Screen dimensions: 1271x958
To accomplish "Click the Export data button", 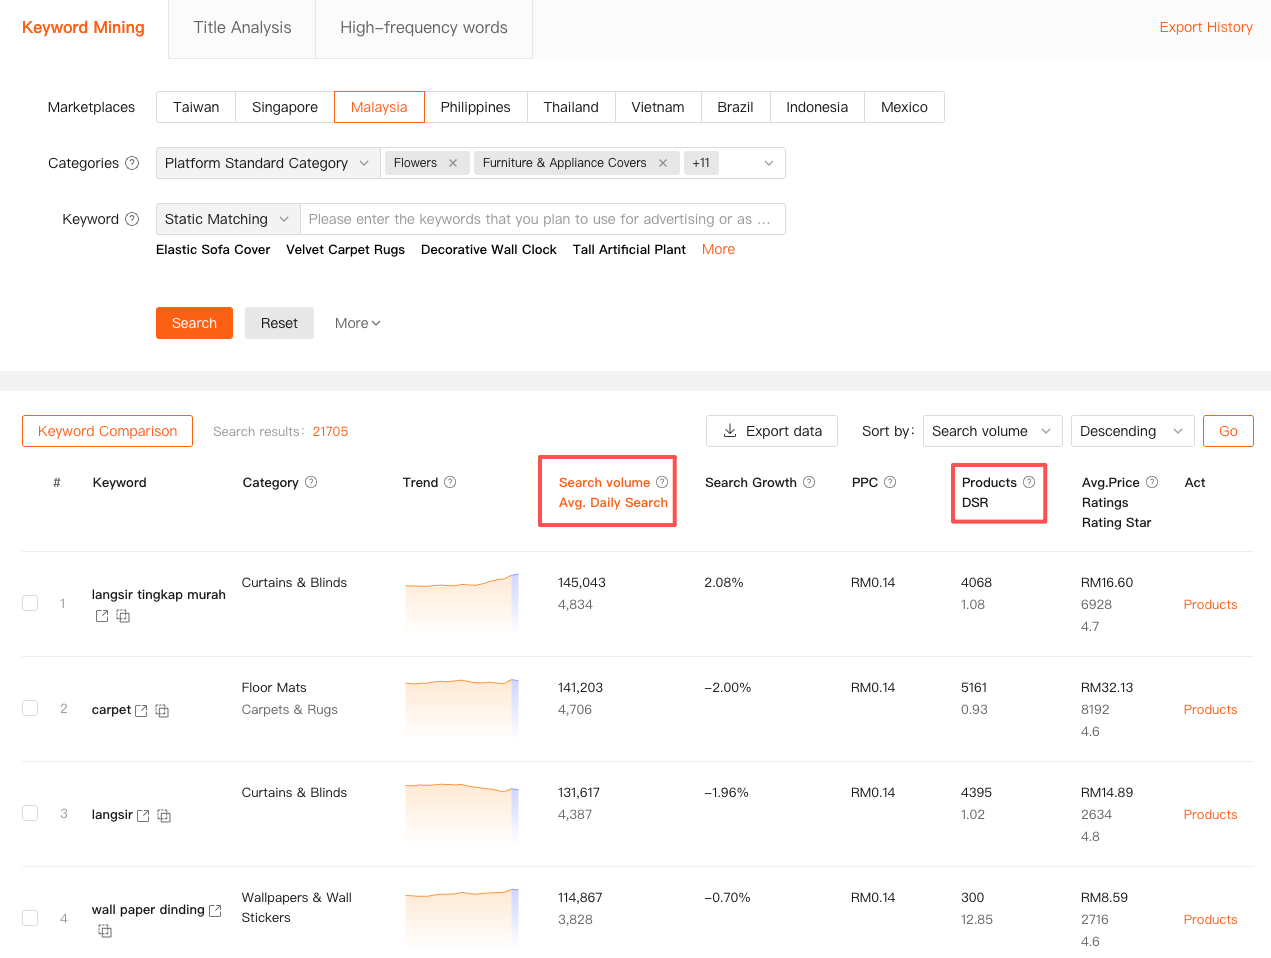I will [x=772, y=431].
